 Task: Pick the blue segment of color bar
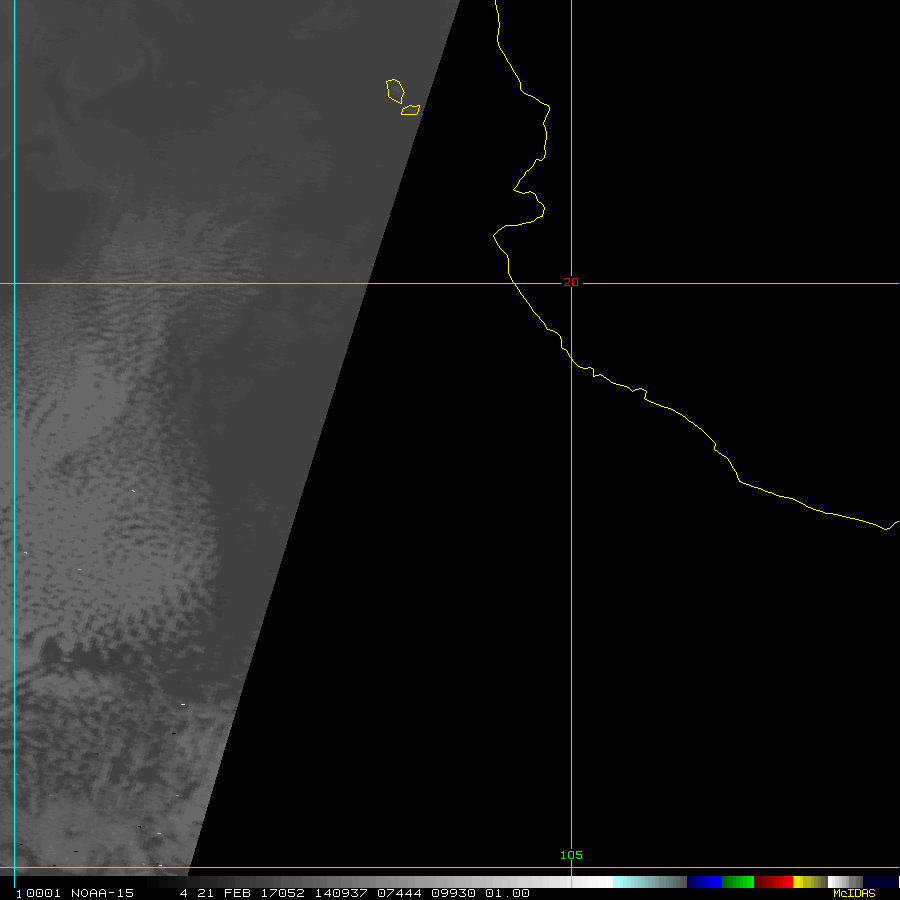coord(704,882)
